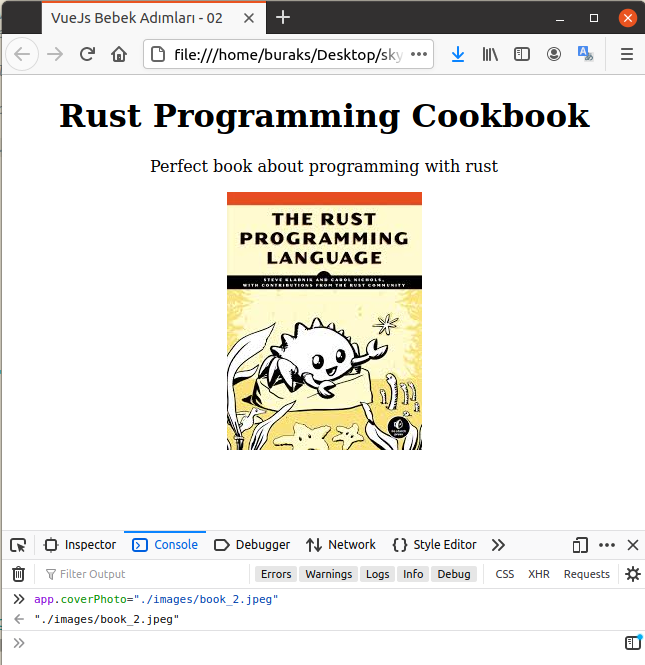Activate the element picker tool
The image size is (645, 665).
pos(18,545)
